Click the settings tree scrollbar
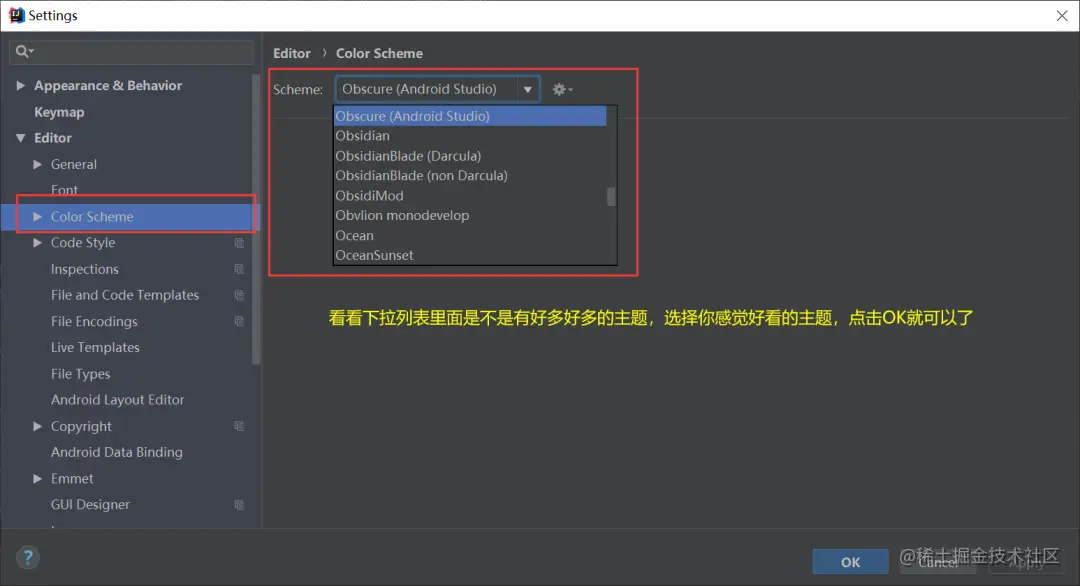Image resolution: width=1080 pixels, height=586 pixels. pyautogui.click(x=257, y=219)
